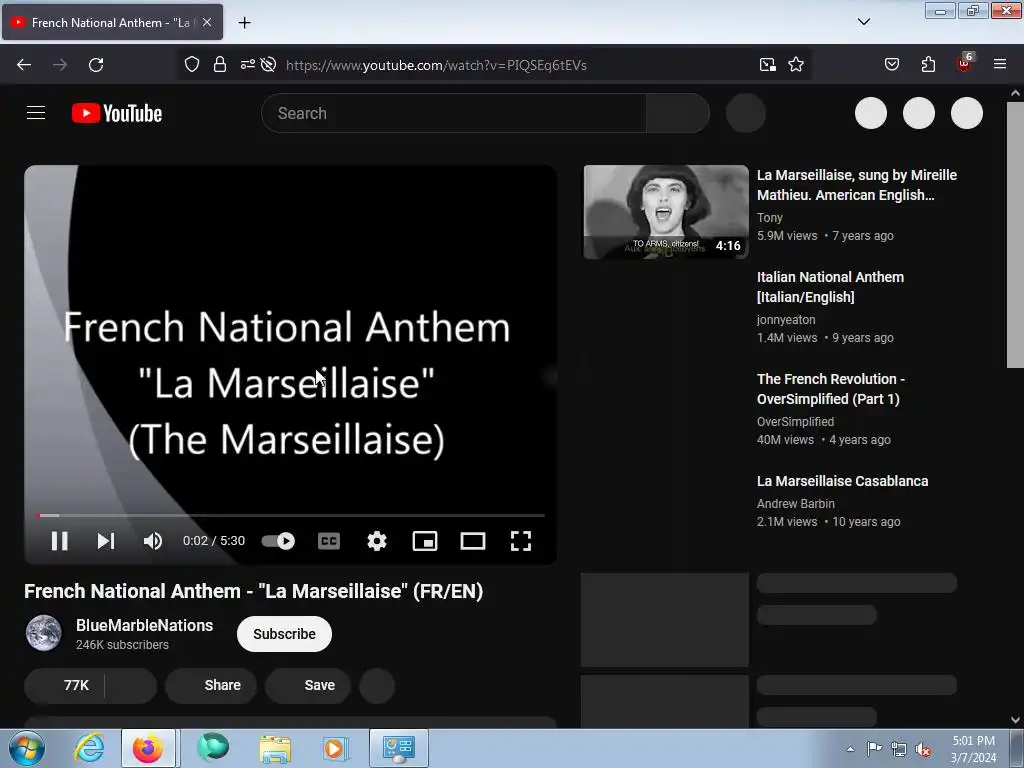Open the Windows Start menu
Viewport: 1024px width, 768px height.
coord(27,748)
